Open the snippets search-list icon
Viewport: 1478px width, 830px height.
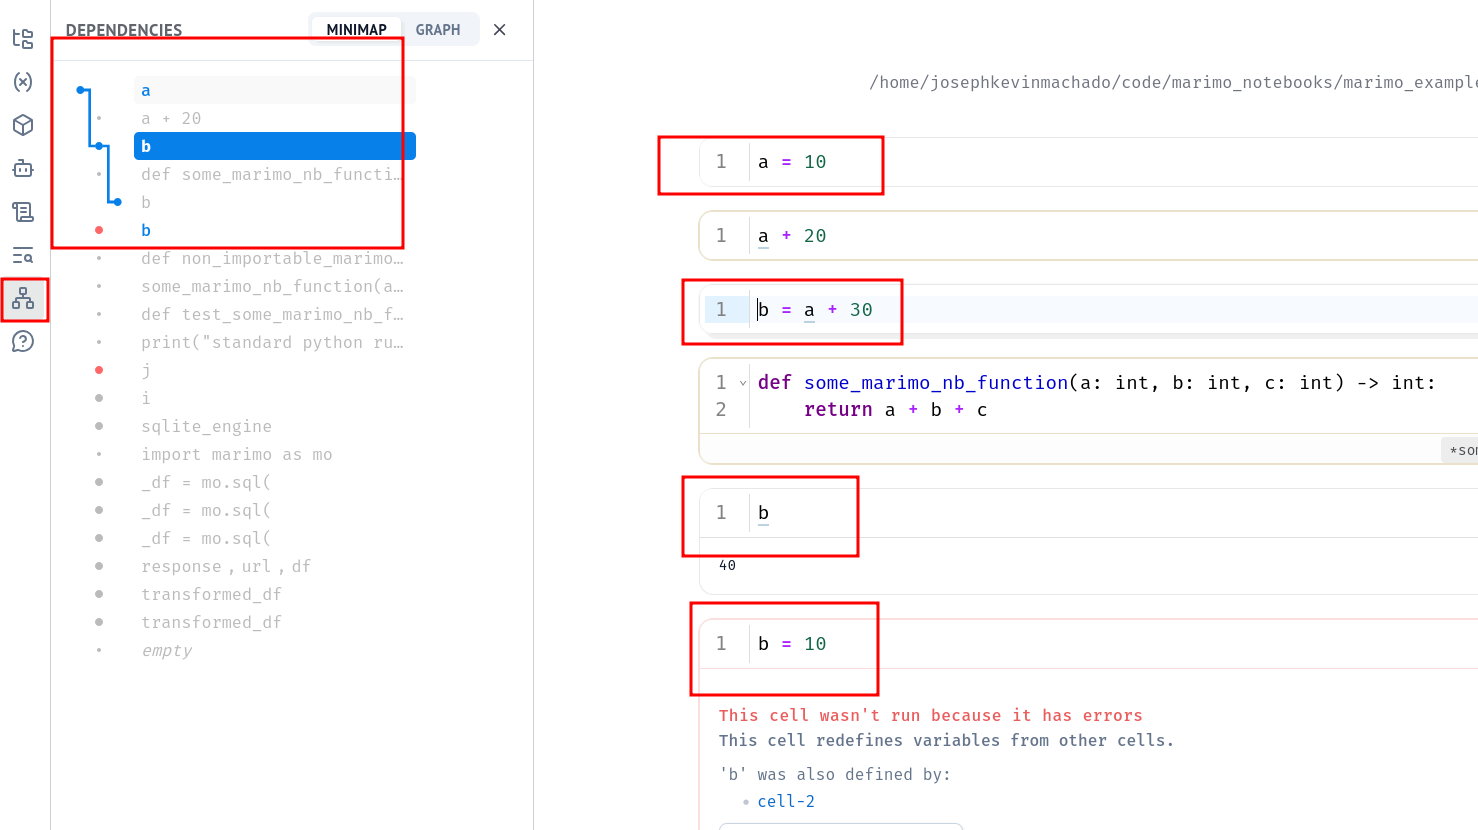[23, 256]
